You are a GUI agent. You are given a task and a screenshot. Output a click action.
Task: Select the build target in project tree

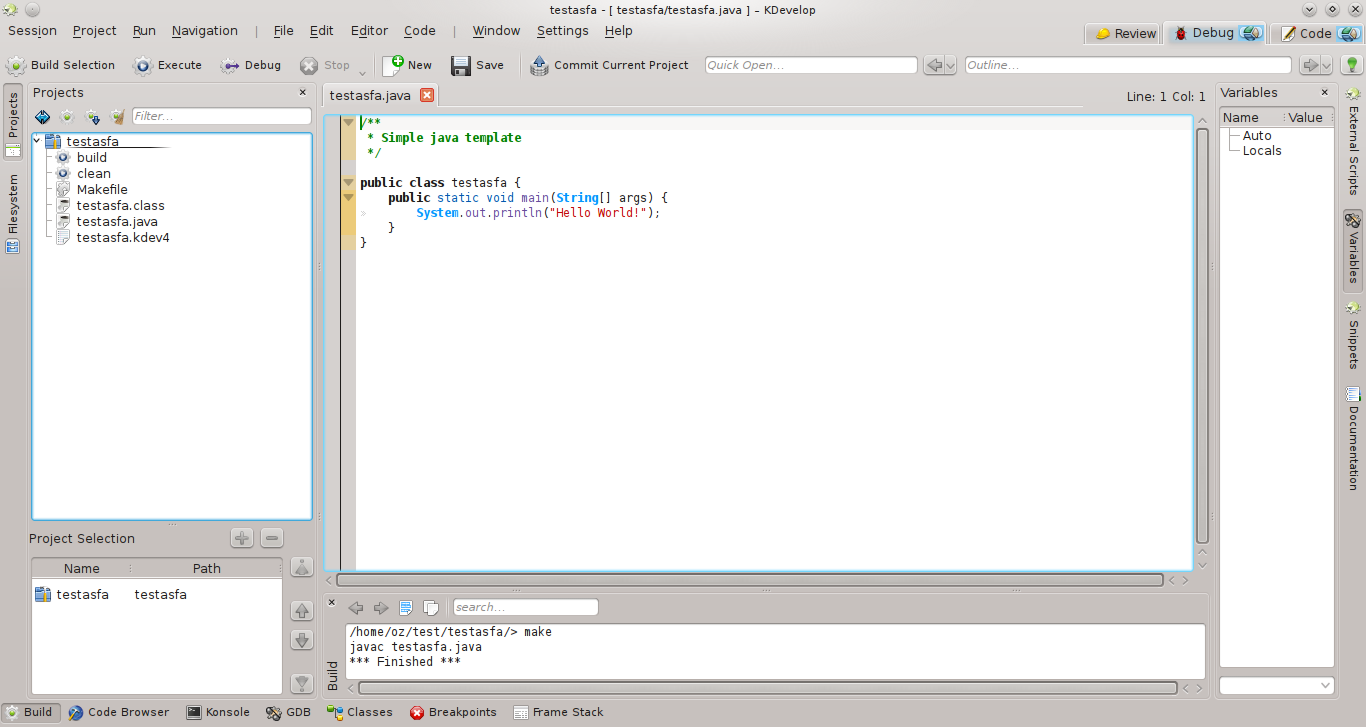(x=92, y=157)
